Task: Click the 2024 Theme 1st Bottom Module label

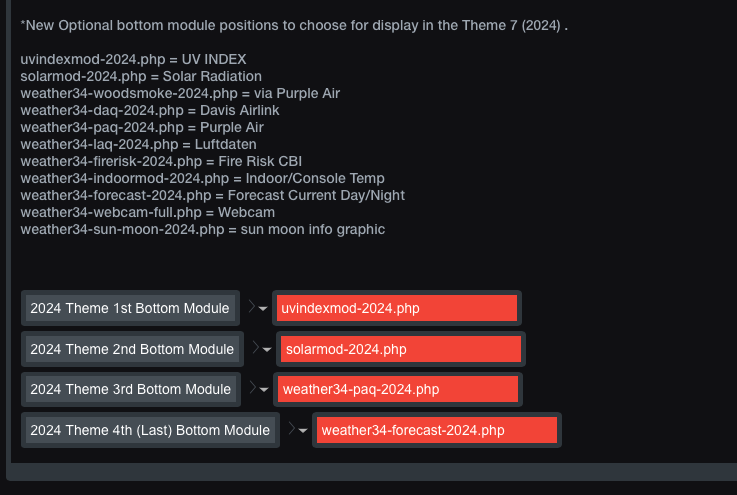Action: (130, 308)
